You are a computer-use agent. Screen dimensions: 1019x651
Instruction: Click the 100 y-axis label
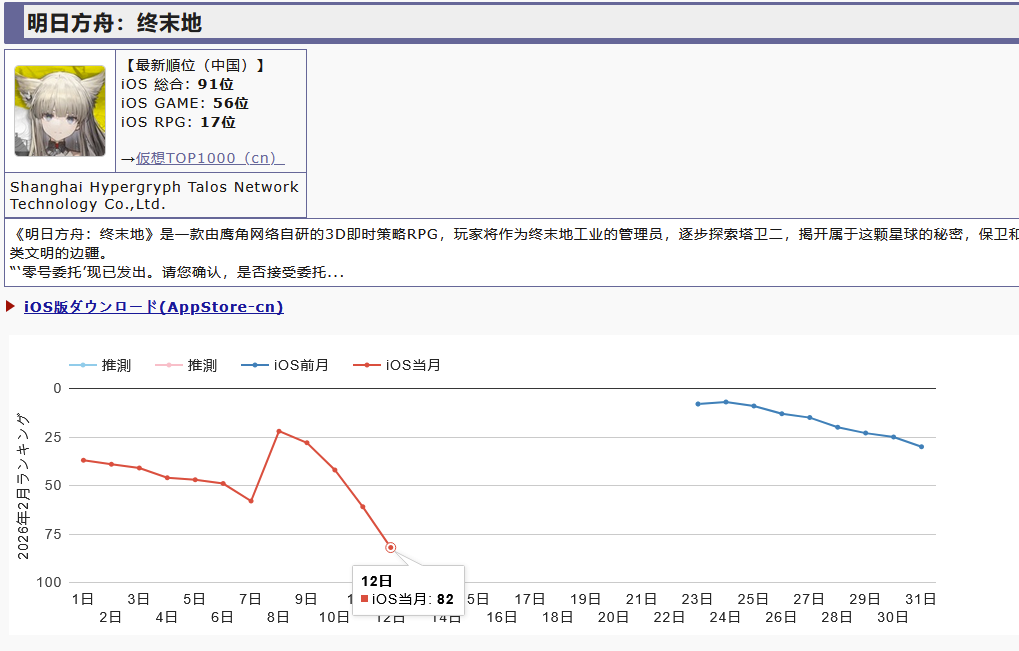pos(49,583)
